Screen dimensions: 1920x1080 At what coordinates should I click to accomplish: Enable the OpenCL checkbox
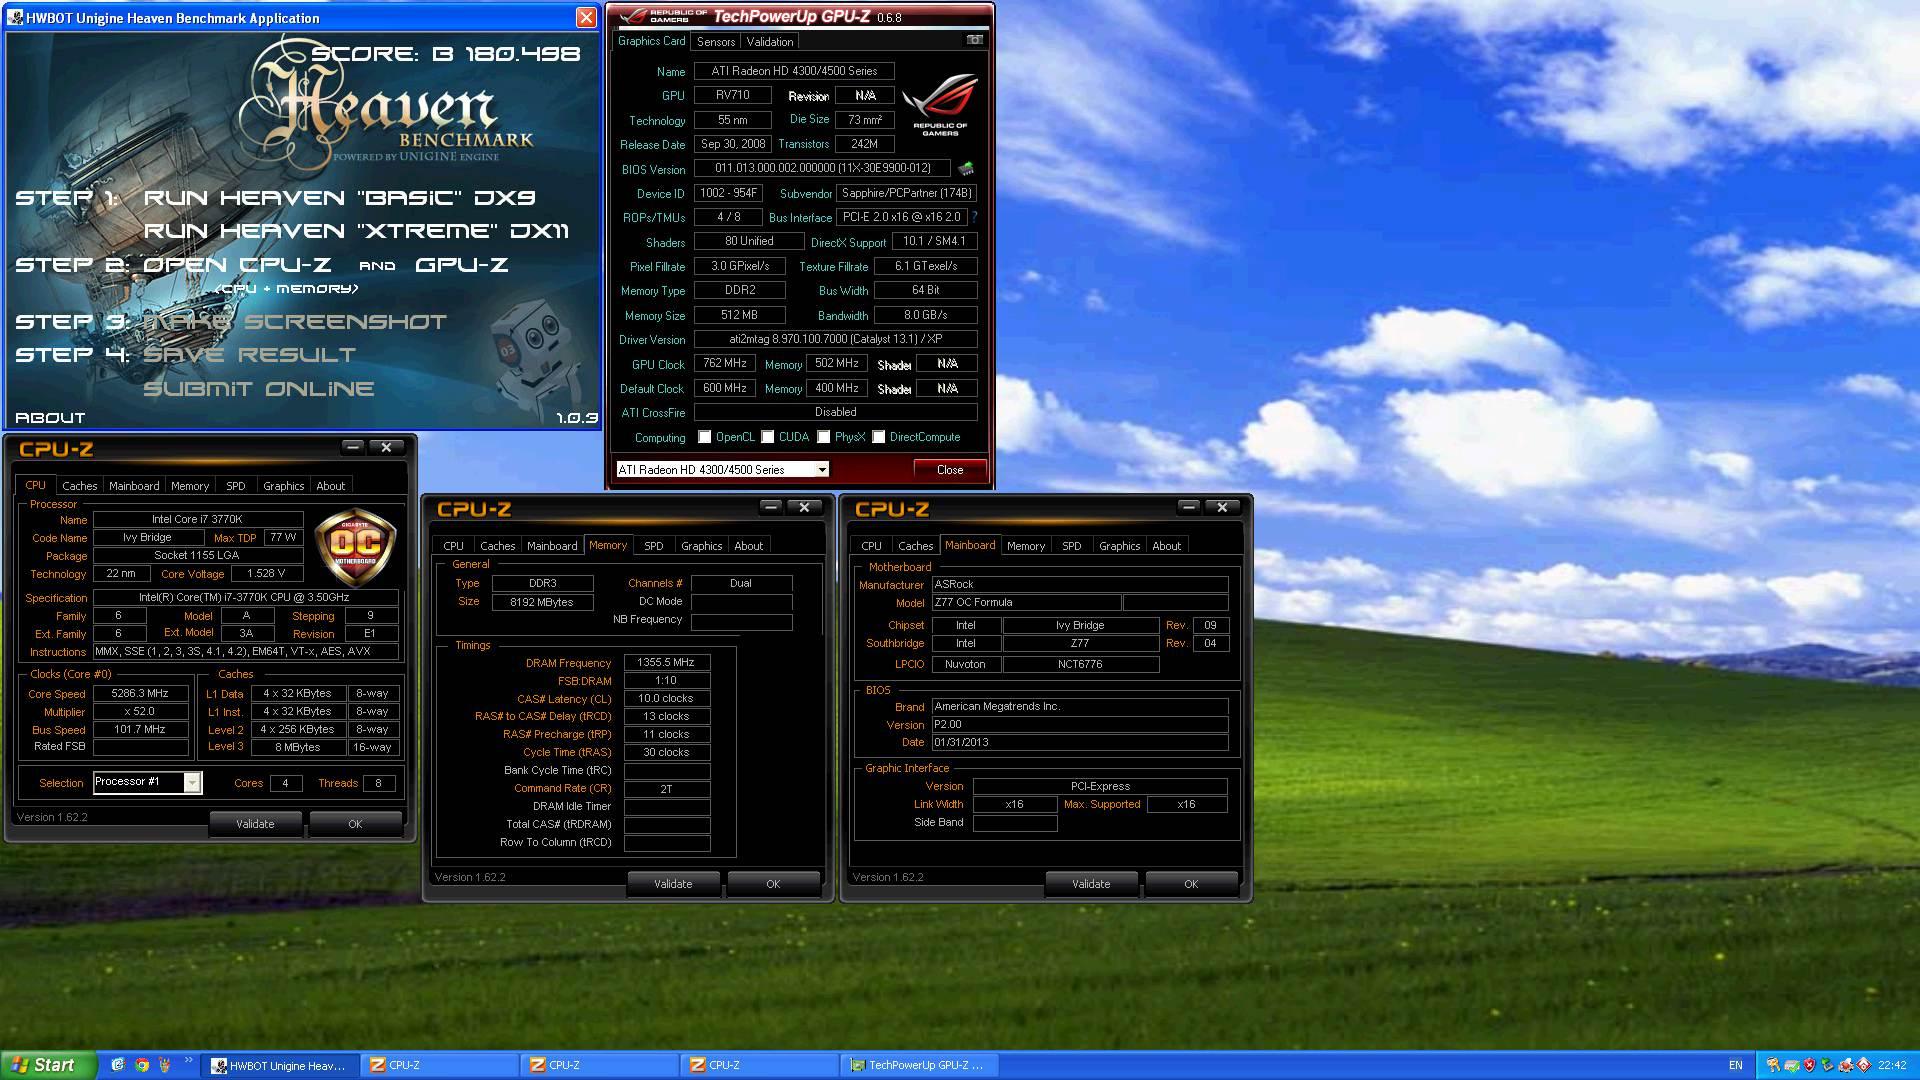point(705,437)
